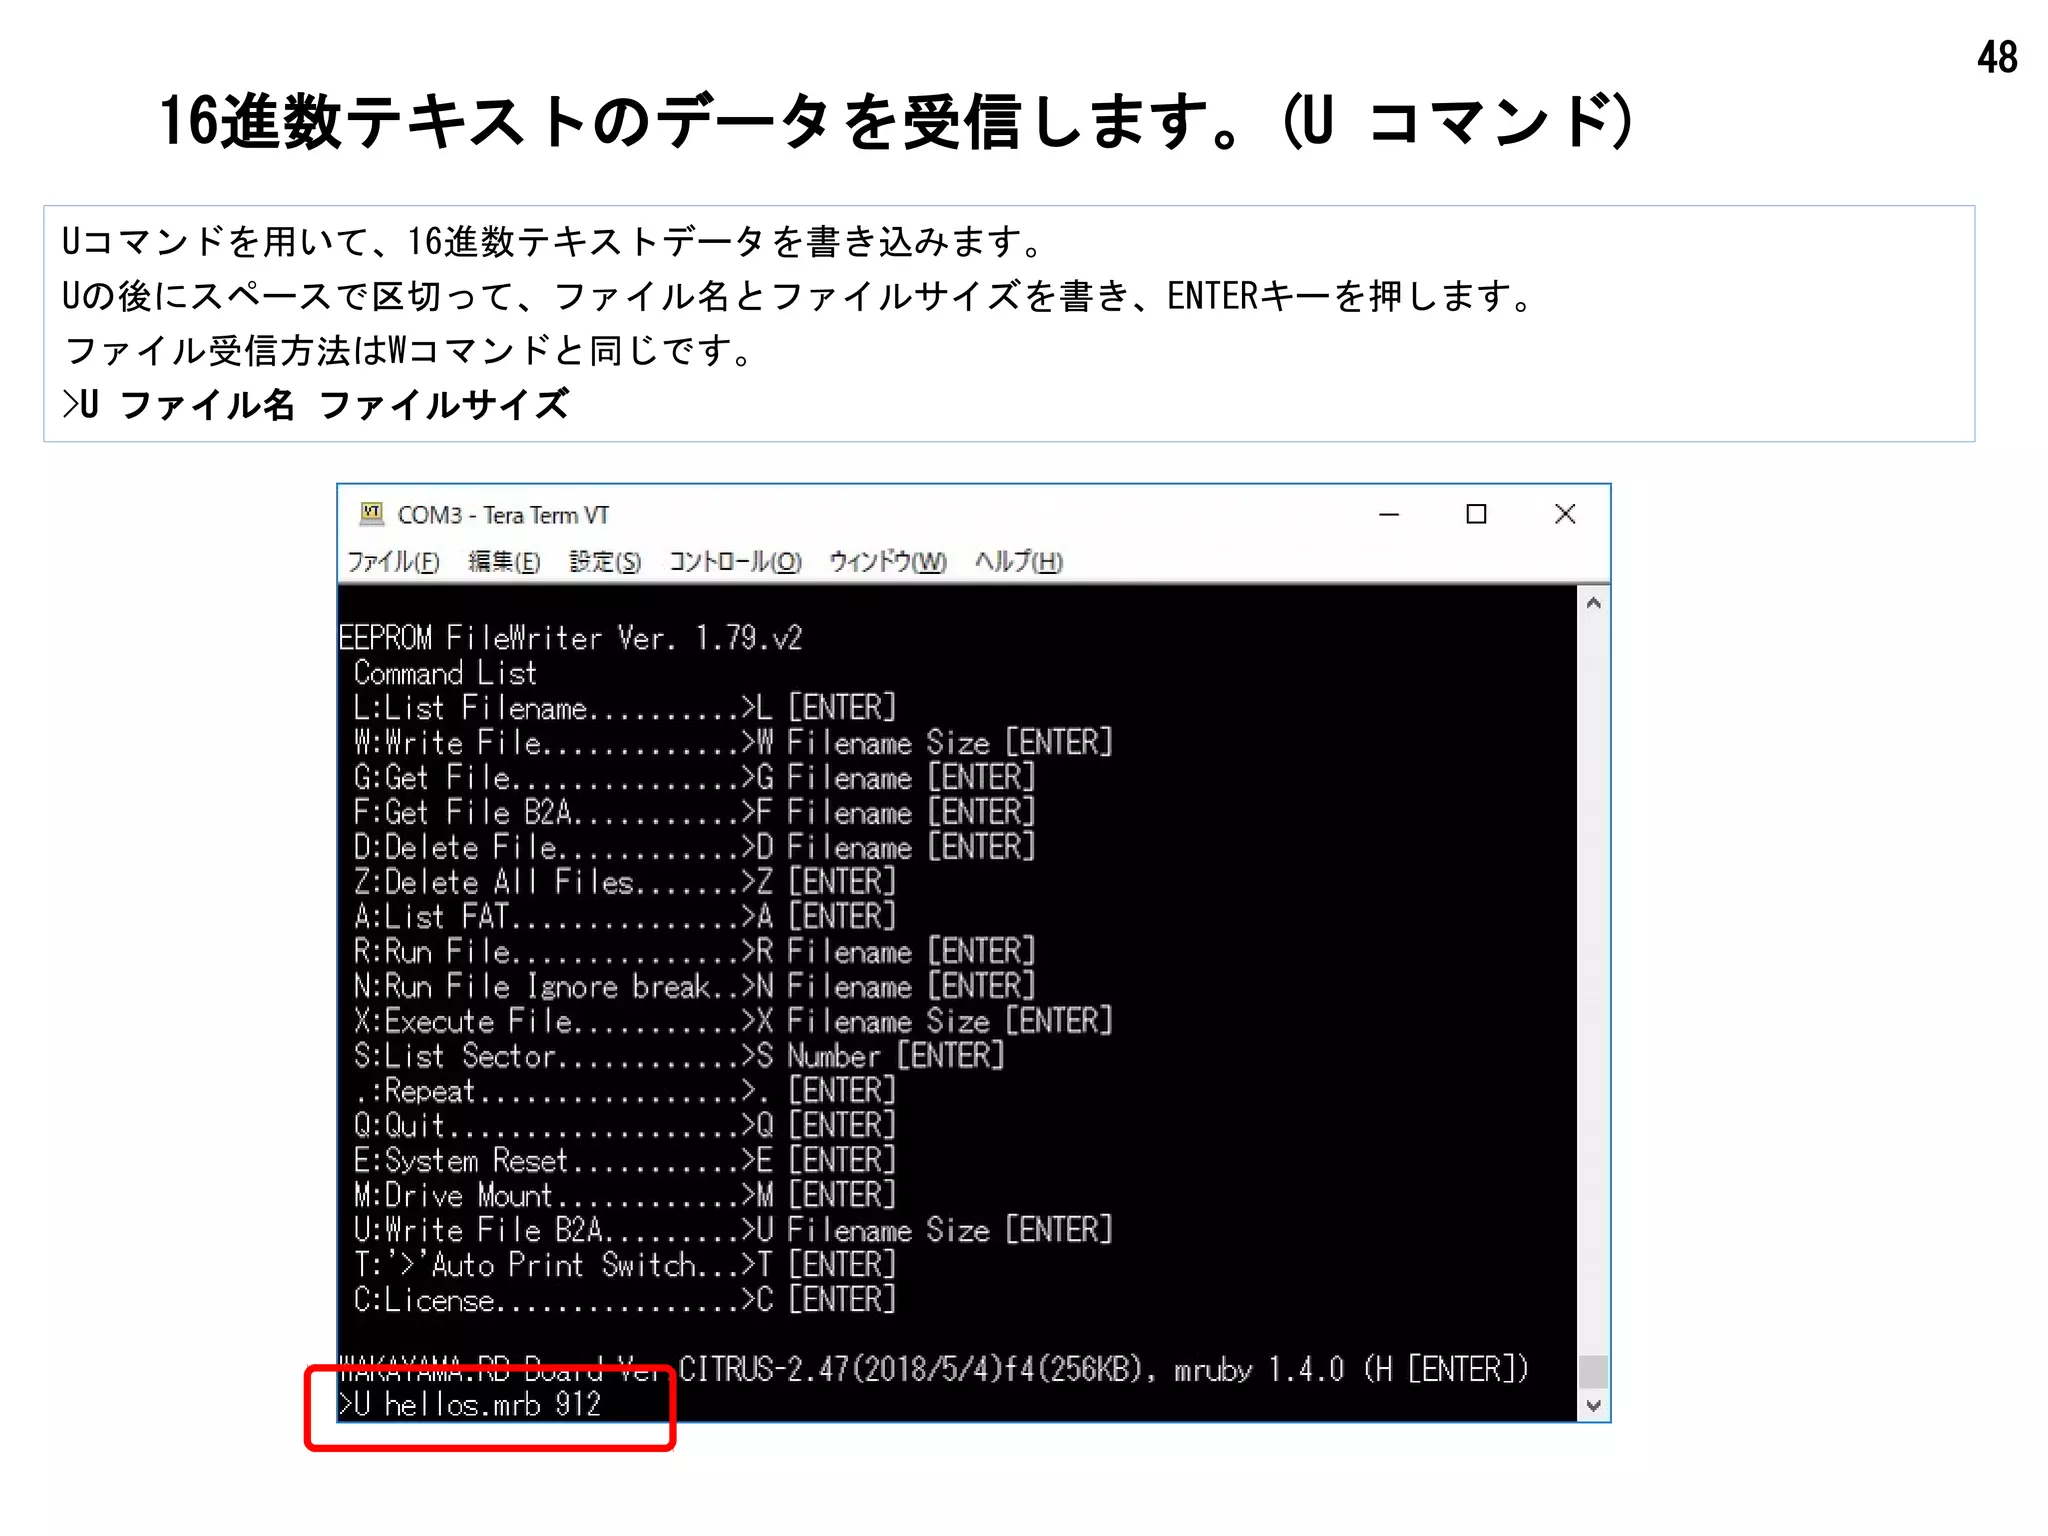This screenshot has height=1536, width=2048.
Task: Click the 'T:'>'Auto Print Switch' line
Action: coord(625,1265)
